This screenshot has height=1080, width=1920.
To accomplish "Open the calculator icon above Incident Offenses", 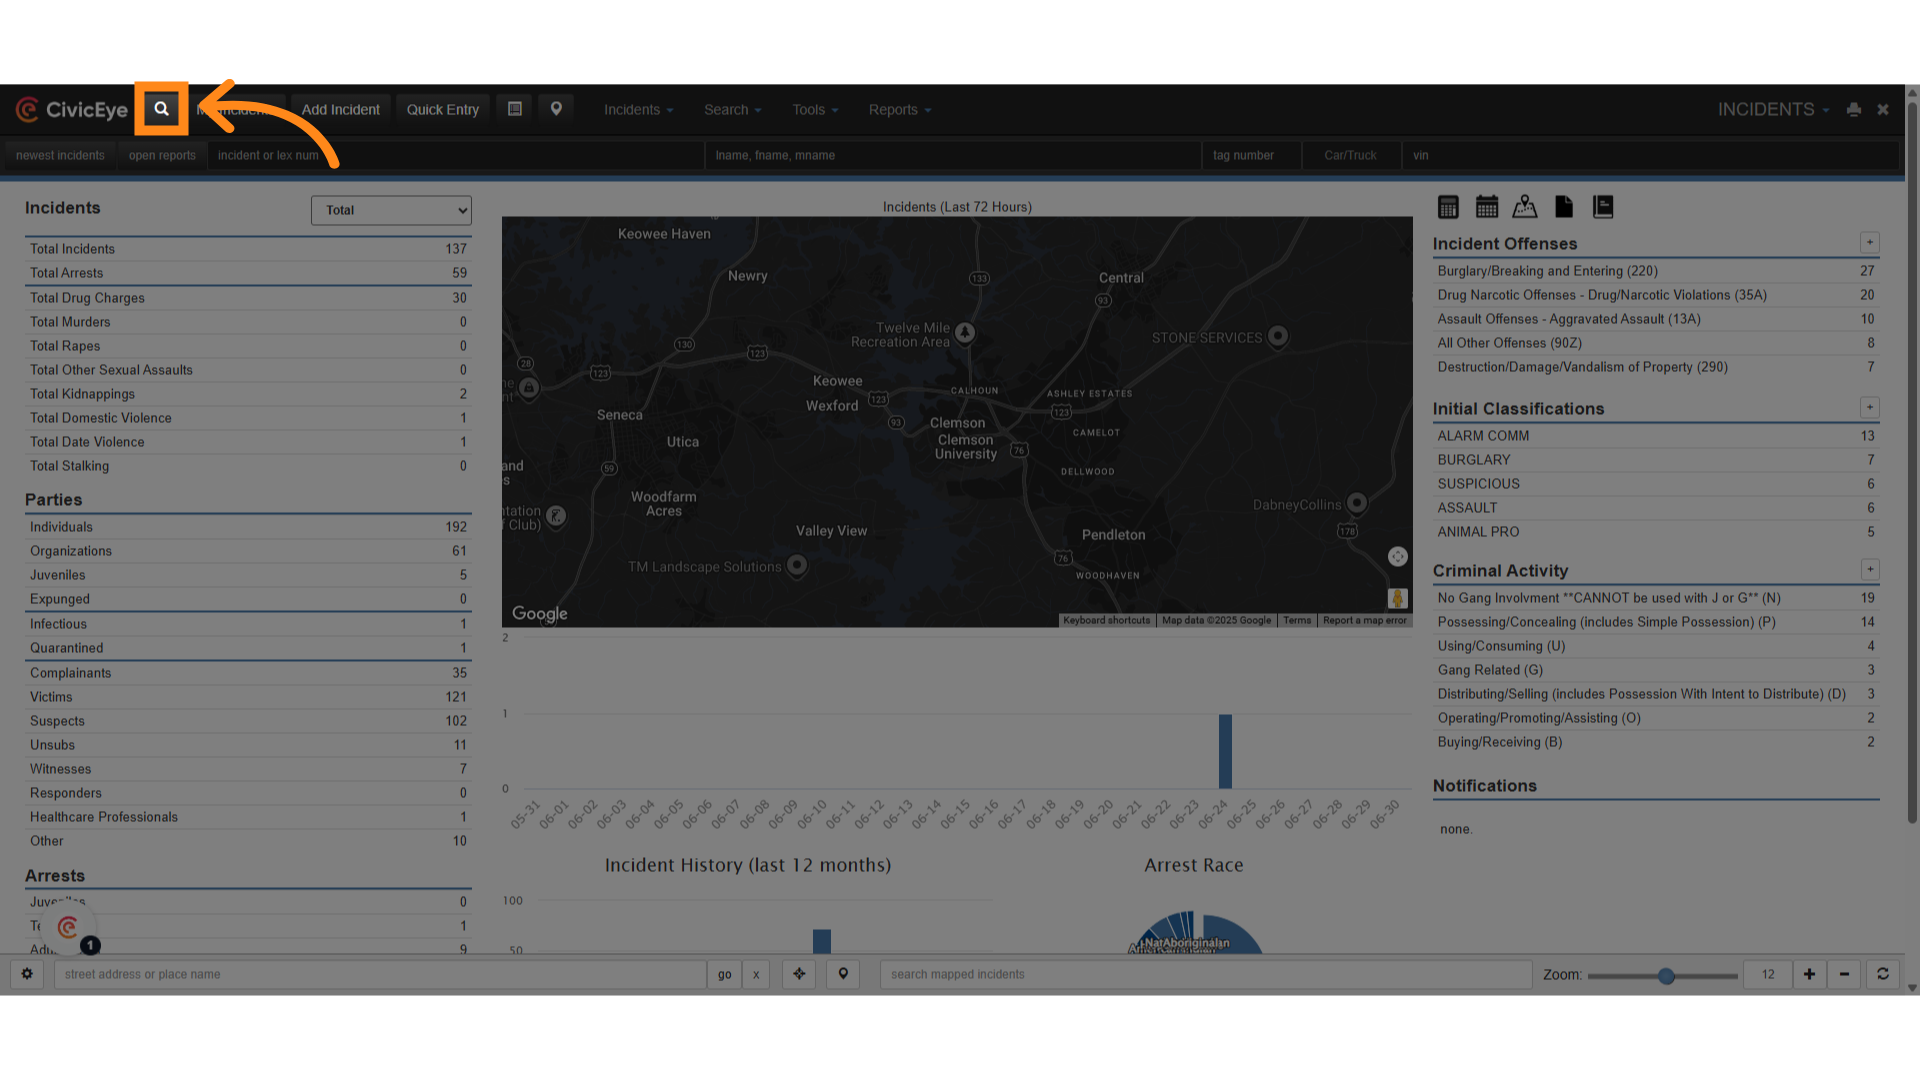I will 1448,207.
